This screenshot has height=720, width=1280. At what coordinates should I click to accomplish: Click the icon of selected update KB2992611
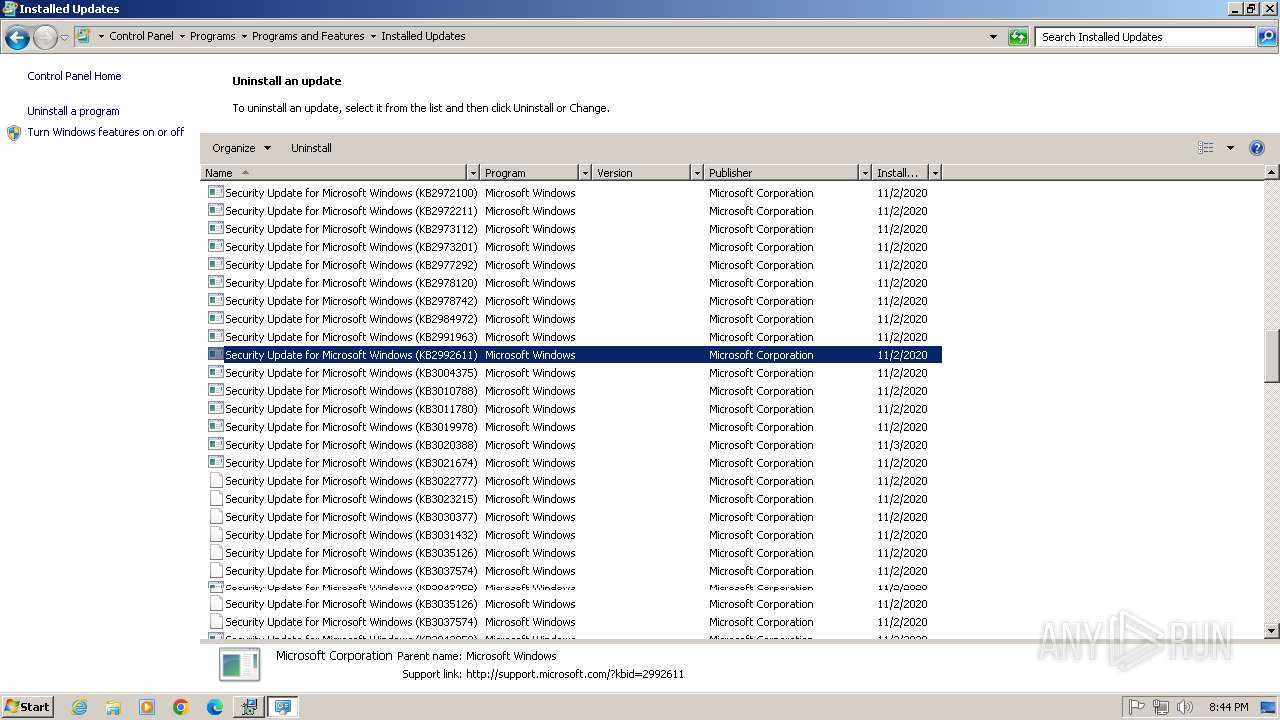[215, 354]
